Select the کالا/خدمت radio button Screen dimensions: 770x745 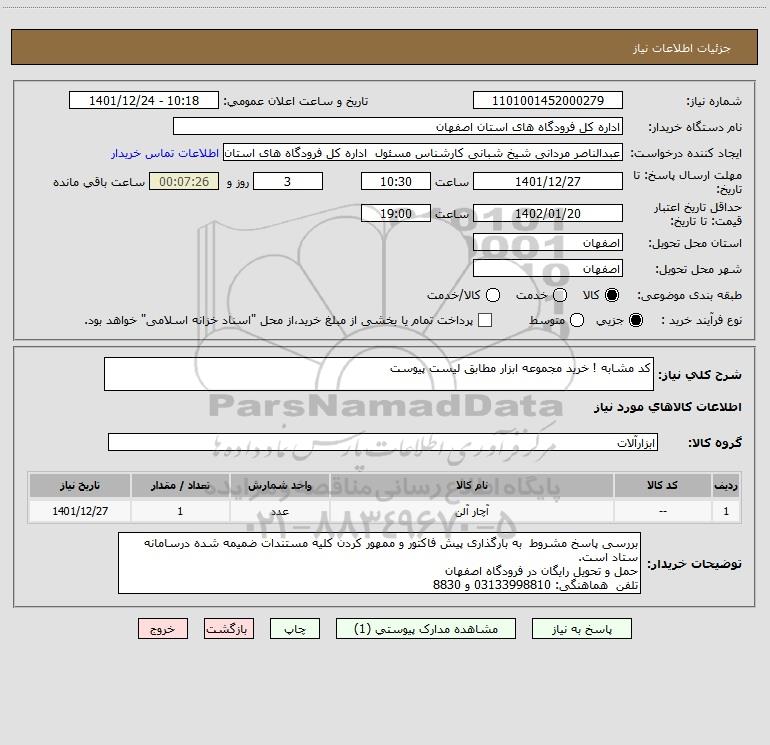493,295
